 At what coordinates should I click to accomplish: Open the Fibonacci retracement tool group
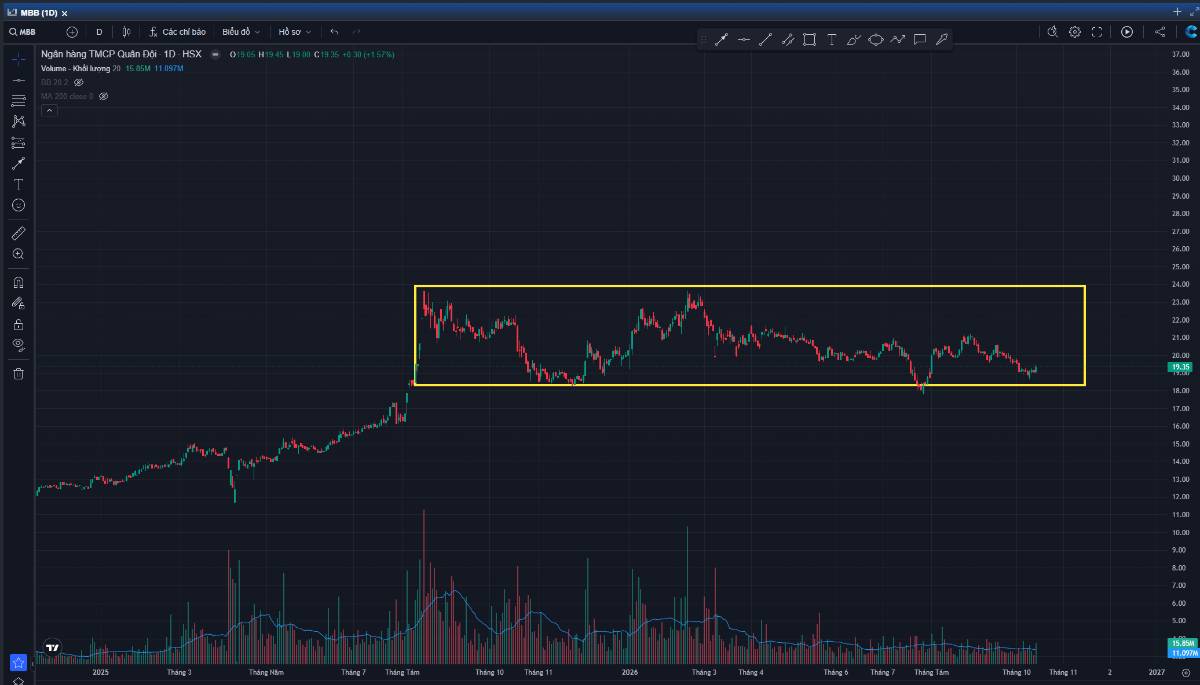(x=18, y=100)
